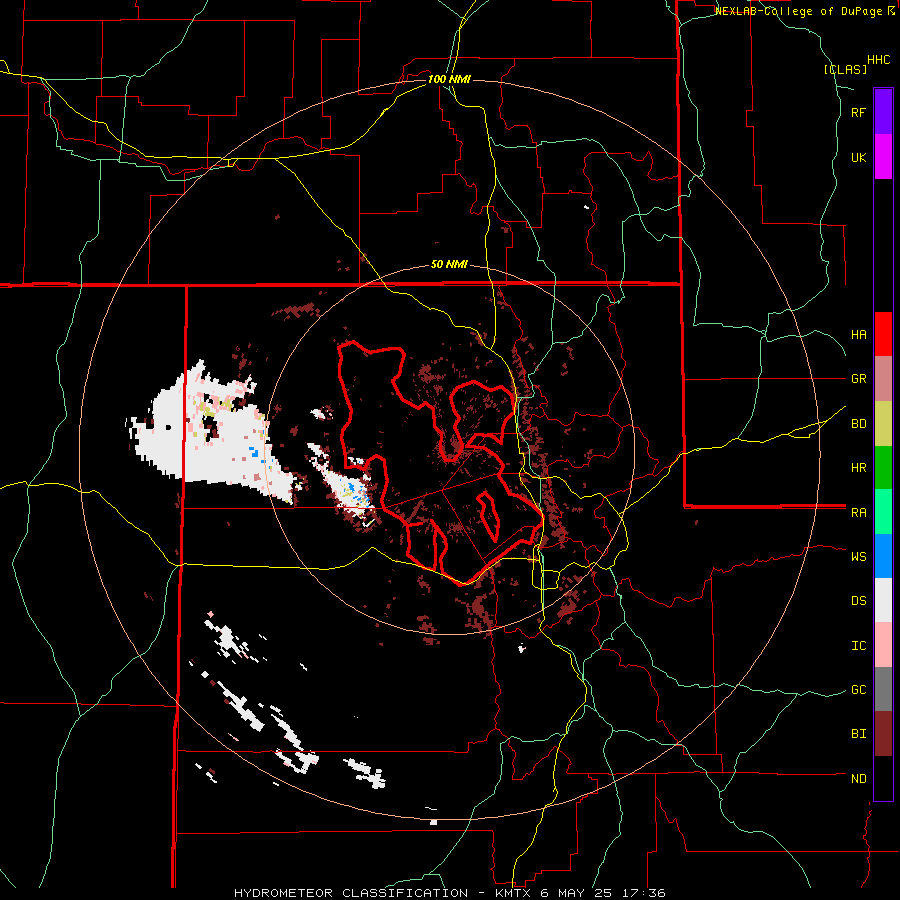Click the 50 NMI range ring label
The width and height of the screenshot is (900, 900).
coord(449,264)
